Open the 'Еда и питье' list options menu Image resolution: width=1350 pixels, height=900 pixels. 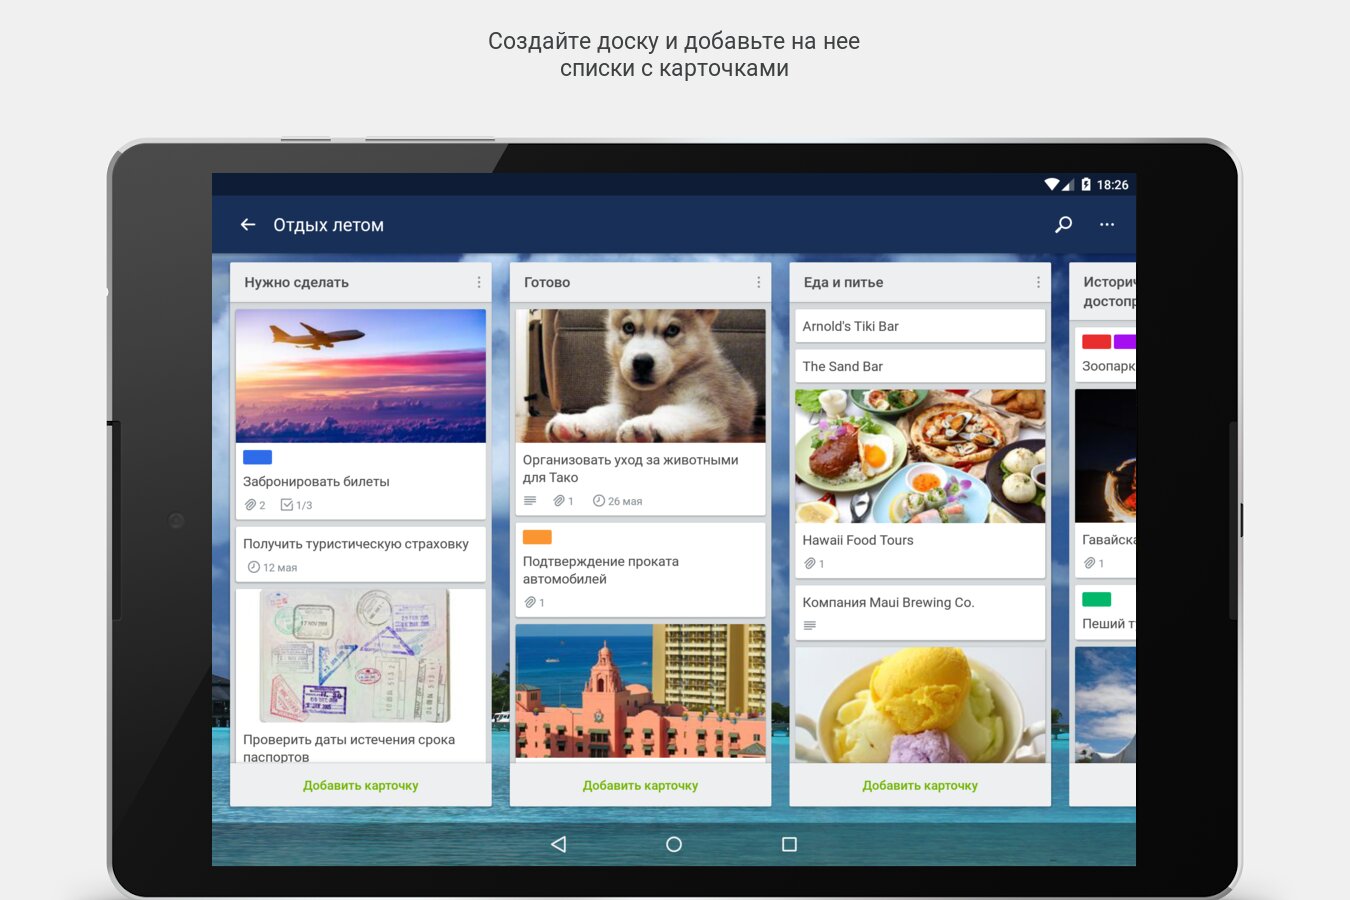pos(1038,282)
